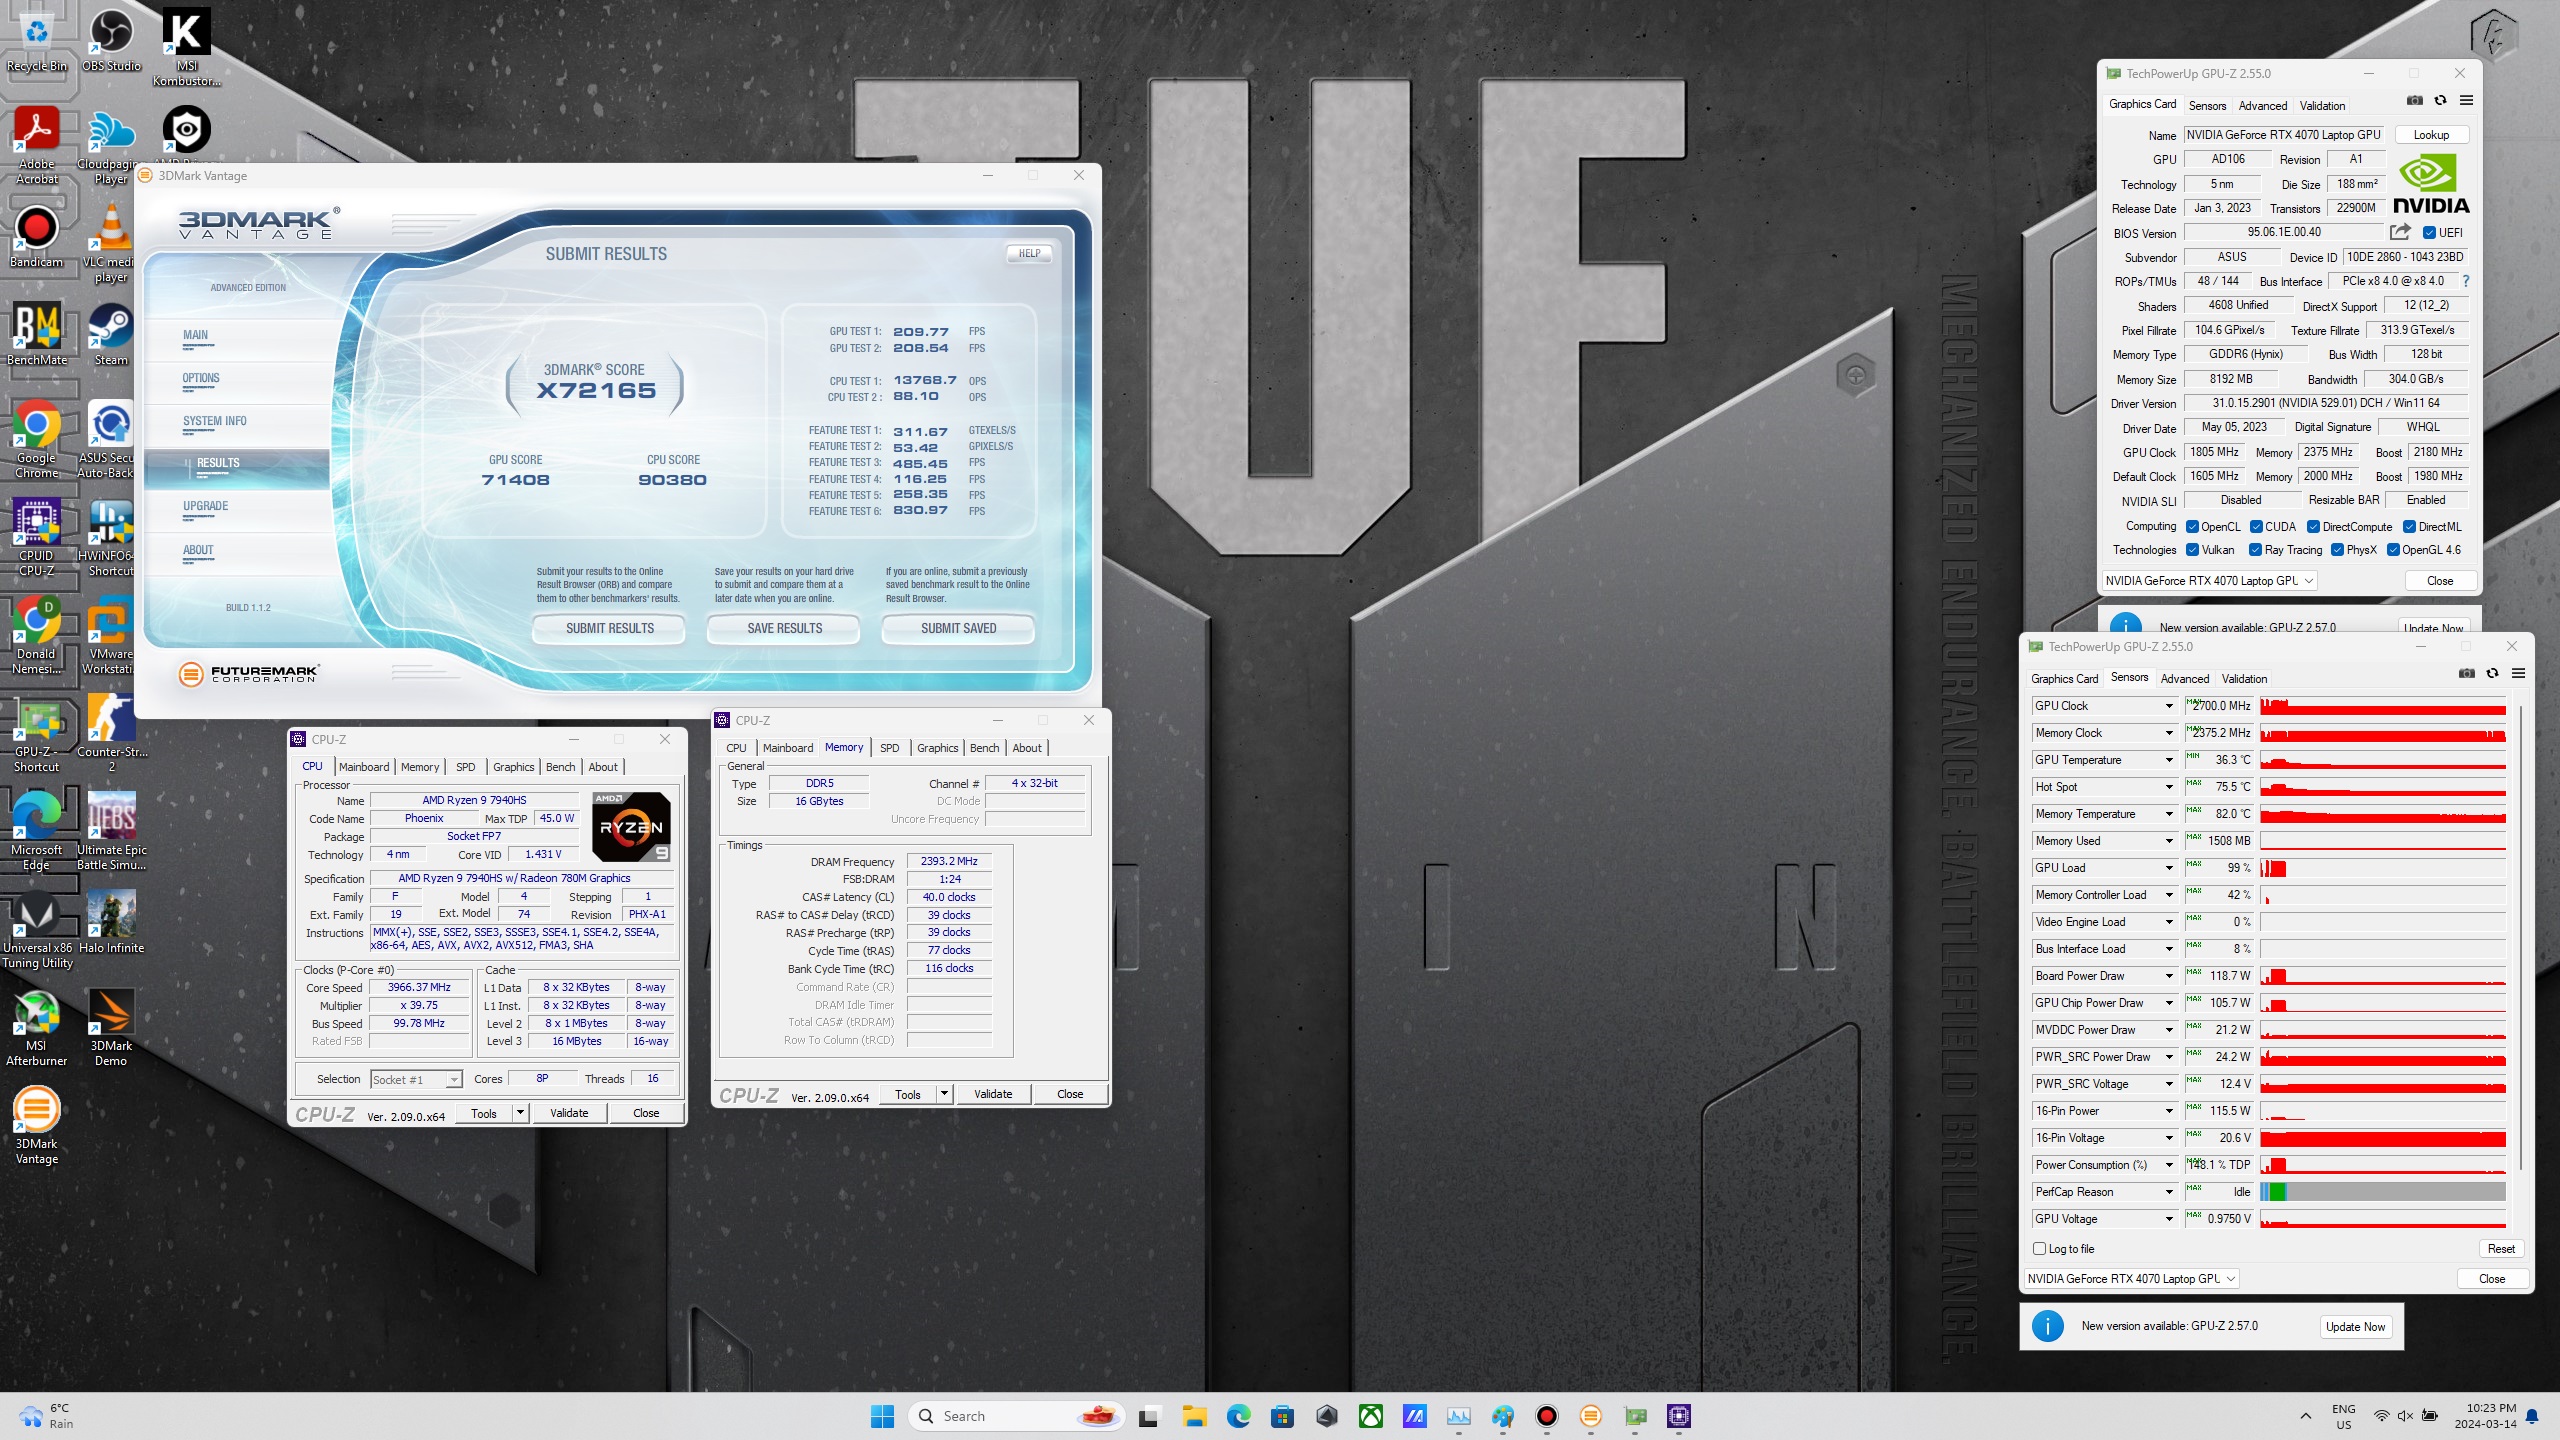Click Windows Start button on taskbar
The width and height of the screenshot is (2560, 1440).
882,1416
